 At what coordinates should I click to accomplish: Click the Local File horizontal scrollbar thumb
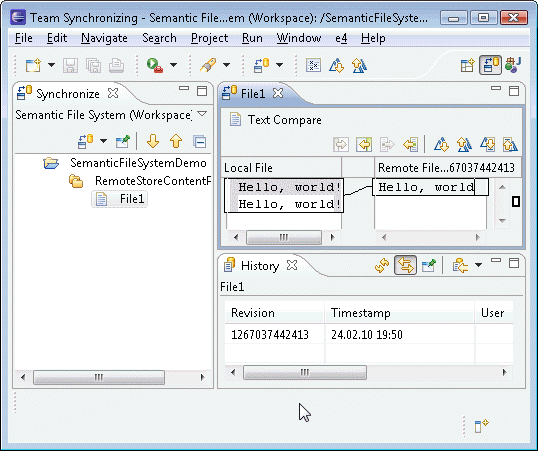(284, 237)
